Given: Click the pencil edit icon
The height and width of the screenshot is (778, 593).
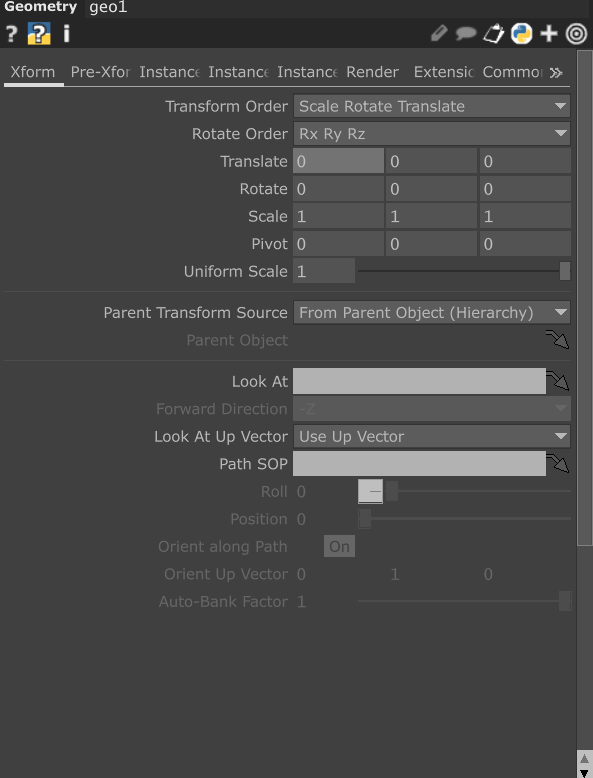Looking at the screenshot, I should point(439,34).
